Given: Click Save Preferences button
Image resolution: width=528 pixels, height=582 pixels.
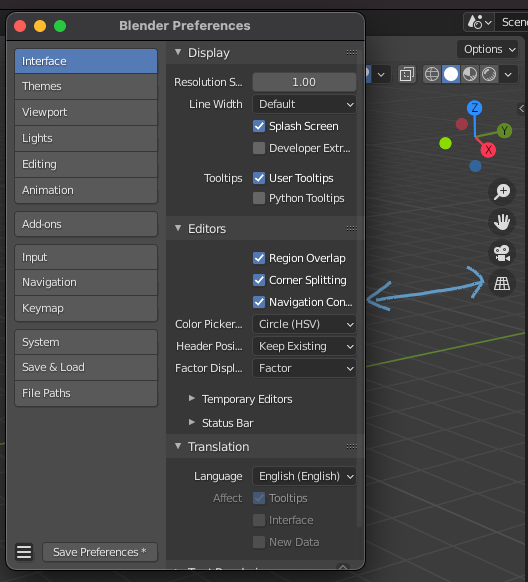Looking at the screenshot, I should (100, 552).
